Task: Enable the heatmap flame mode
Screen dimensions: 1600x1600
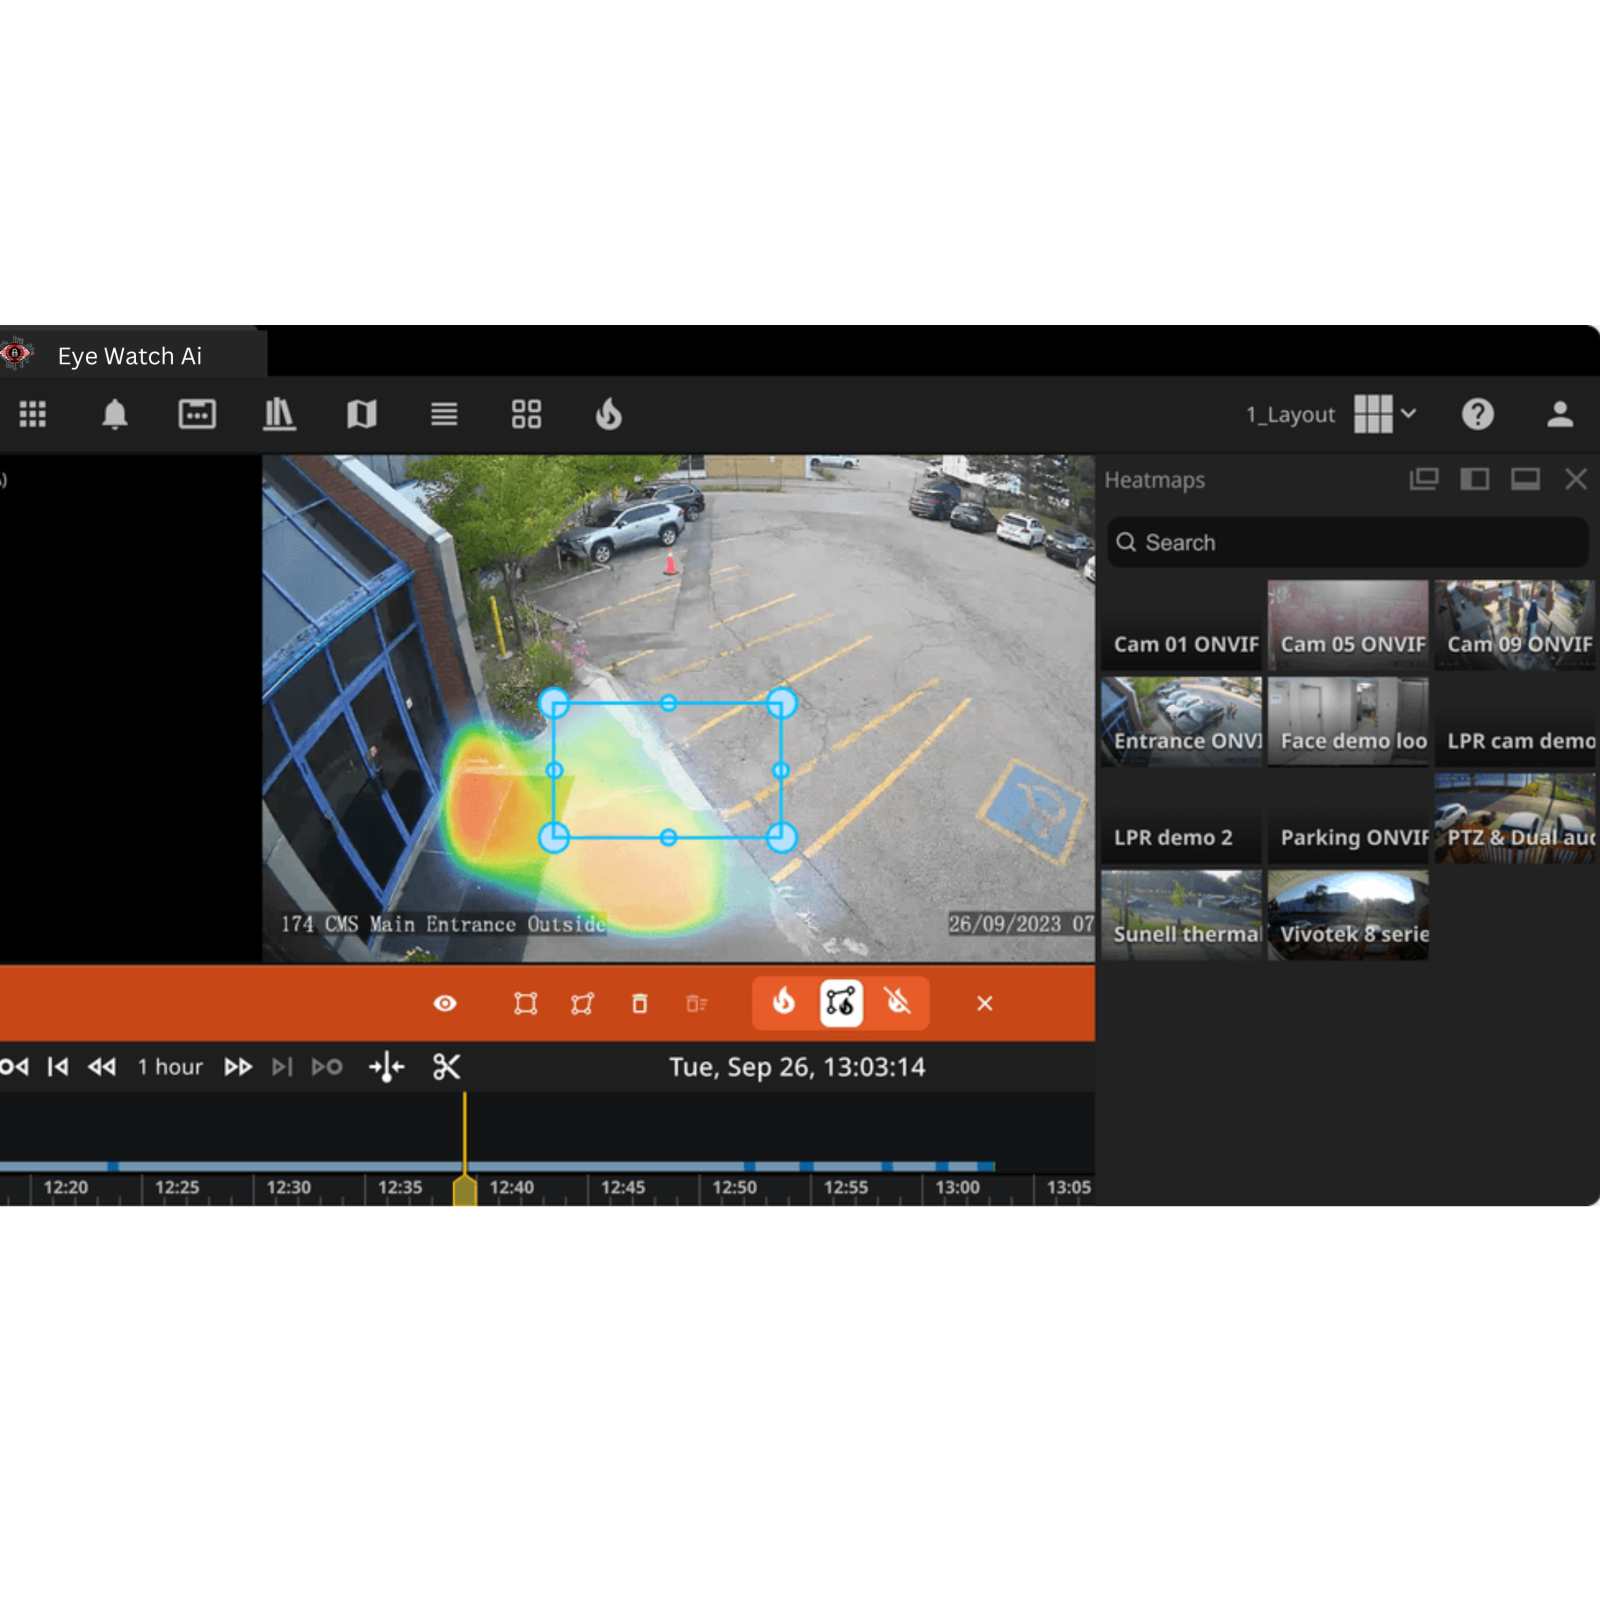Action: pyautogui.click(x=784, y=1002)
